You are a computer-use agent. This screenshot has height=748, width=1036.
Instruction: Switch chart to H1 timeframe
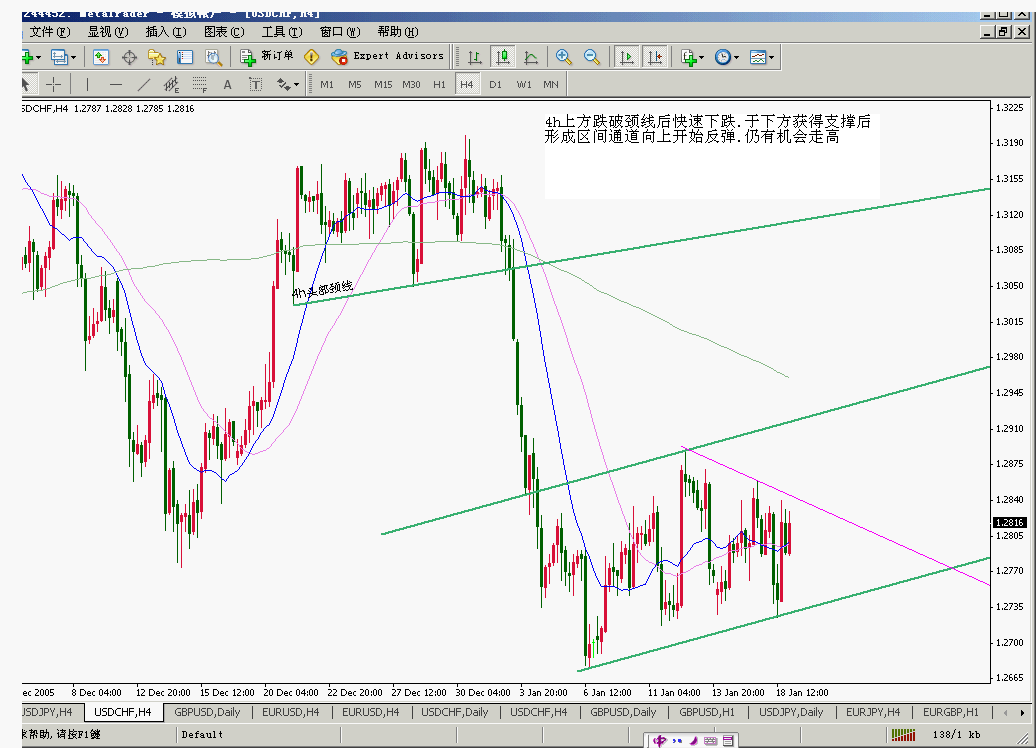coord(439,85)
